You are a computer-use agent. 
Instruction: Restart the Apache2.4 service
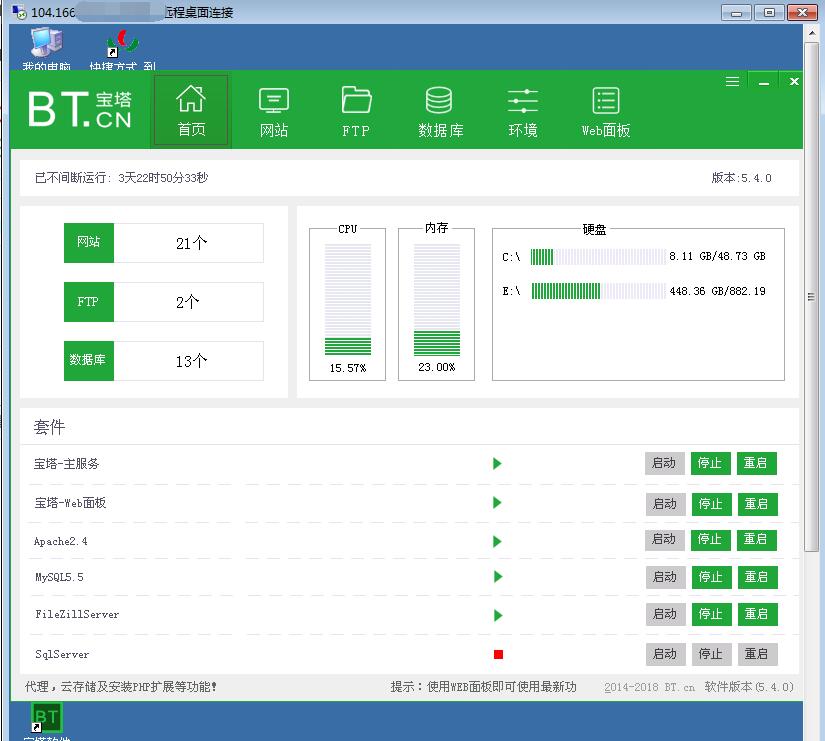click(756, 539)
